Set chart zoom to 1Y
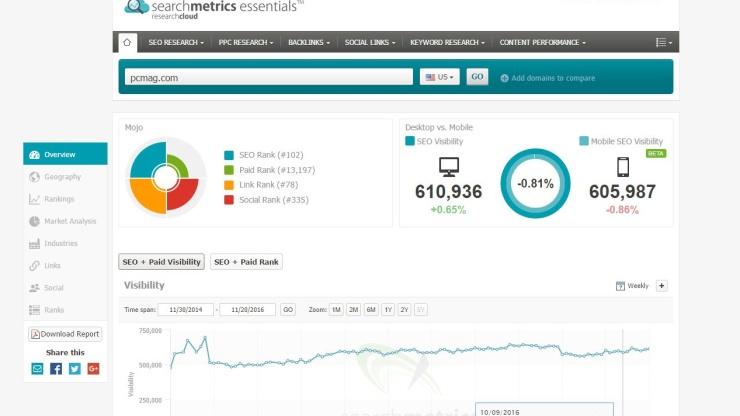This screenshot has width=740, height=416. point(388,310)
